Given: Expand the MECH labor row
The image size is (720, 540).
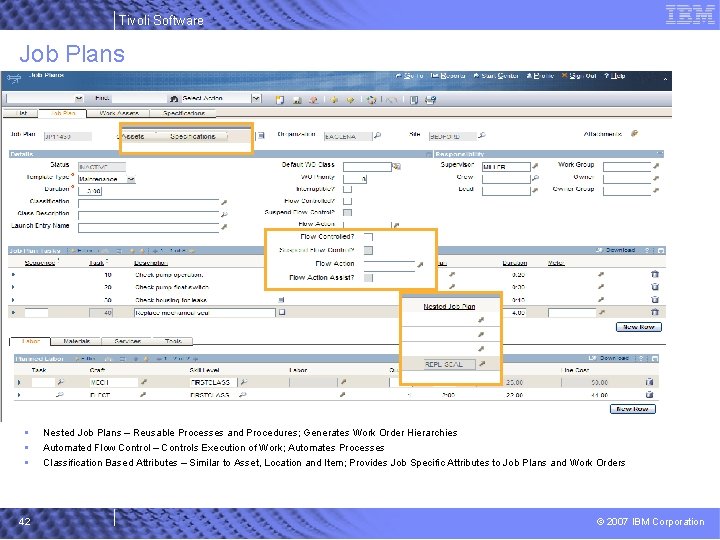Looking at the screenshot, I should pos(19,382).
